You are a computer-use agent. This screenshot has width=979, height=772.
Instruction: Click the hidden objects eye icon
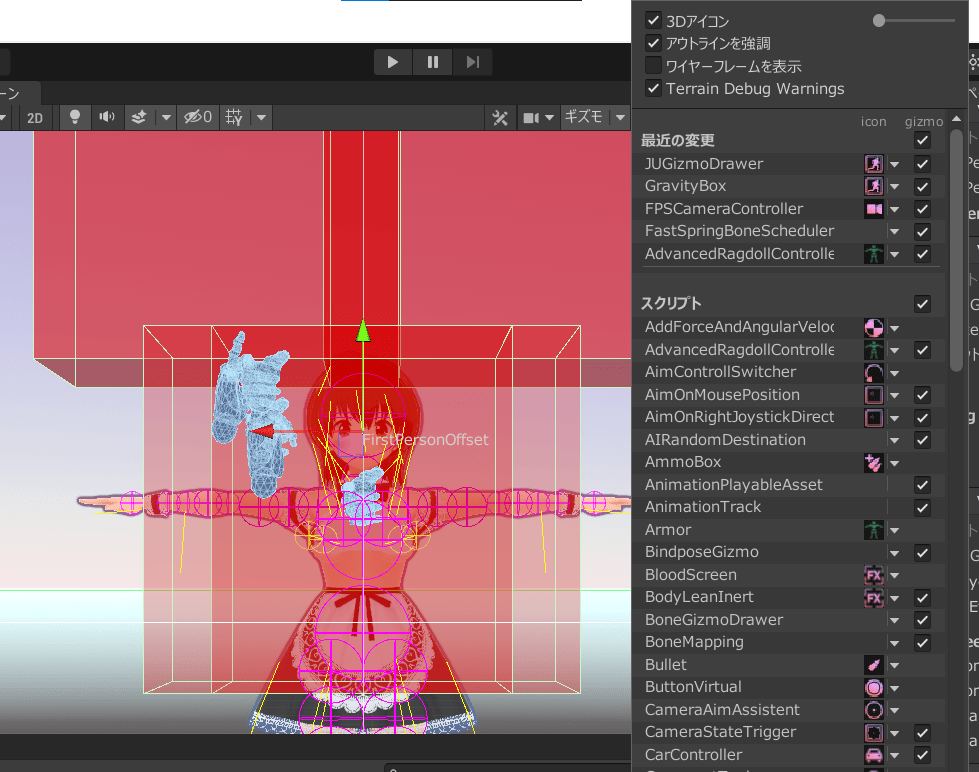[196, 117]
